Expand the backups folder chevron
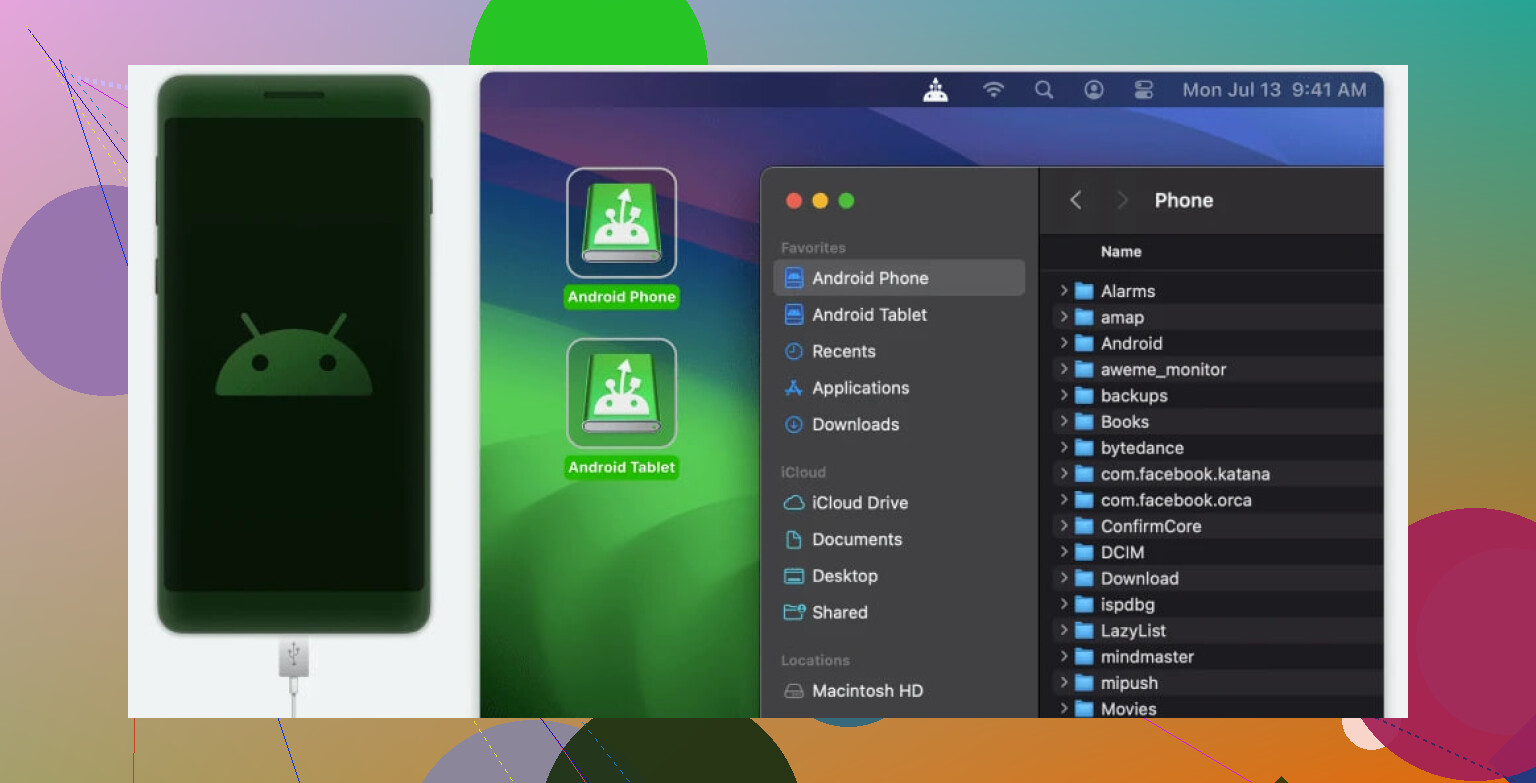The height and width of the screenshot is (783, 1536). [x=1064, y=395]
